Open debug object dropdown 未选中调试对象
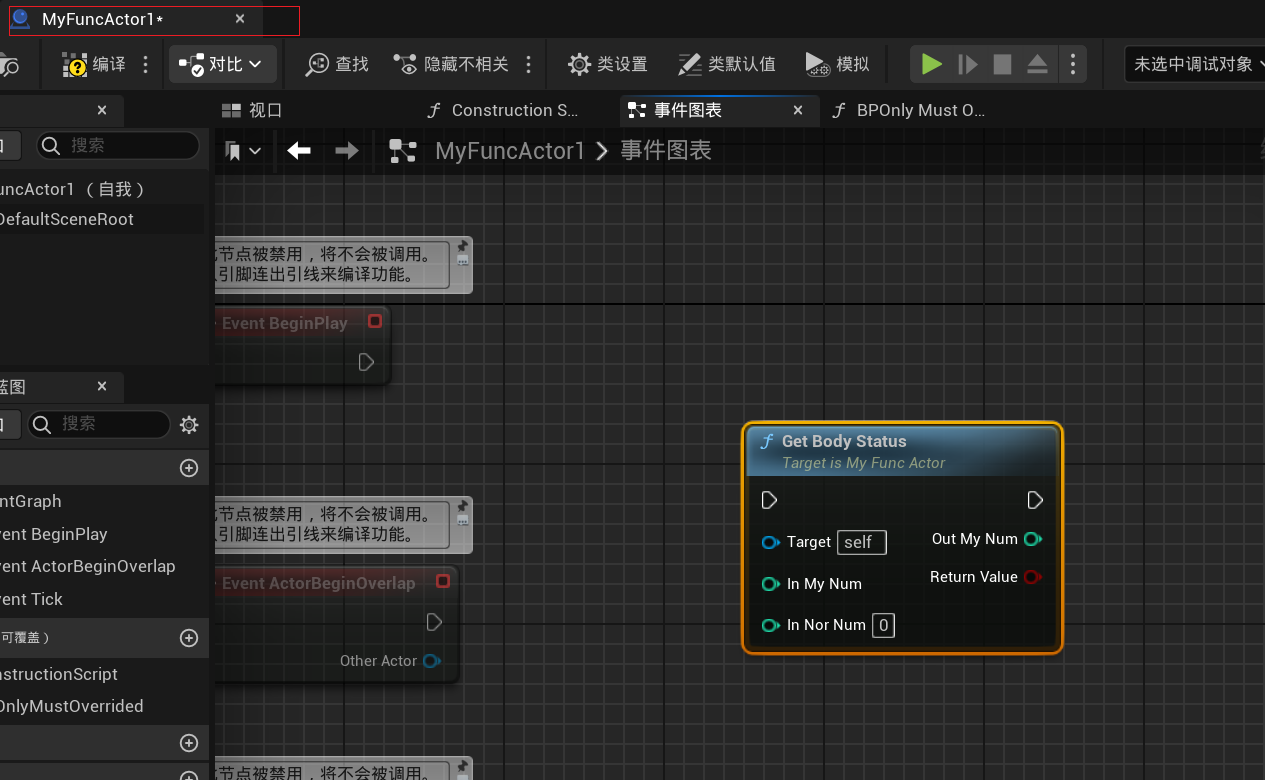The width and height of the screenshot is (1265, 780). [1194, 65]
